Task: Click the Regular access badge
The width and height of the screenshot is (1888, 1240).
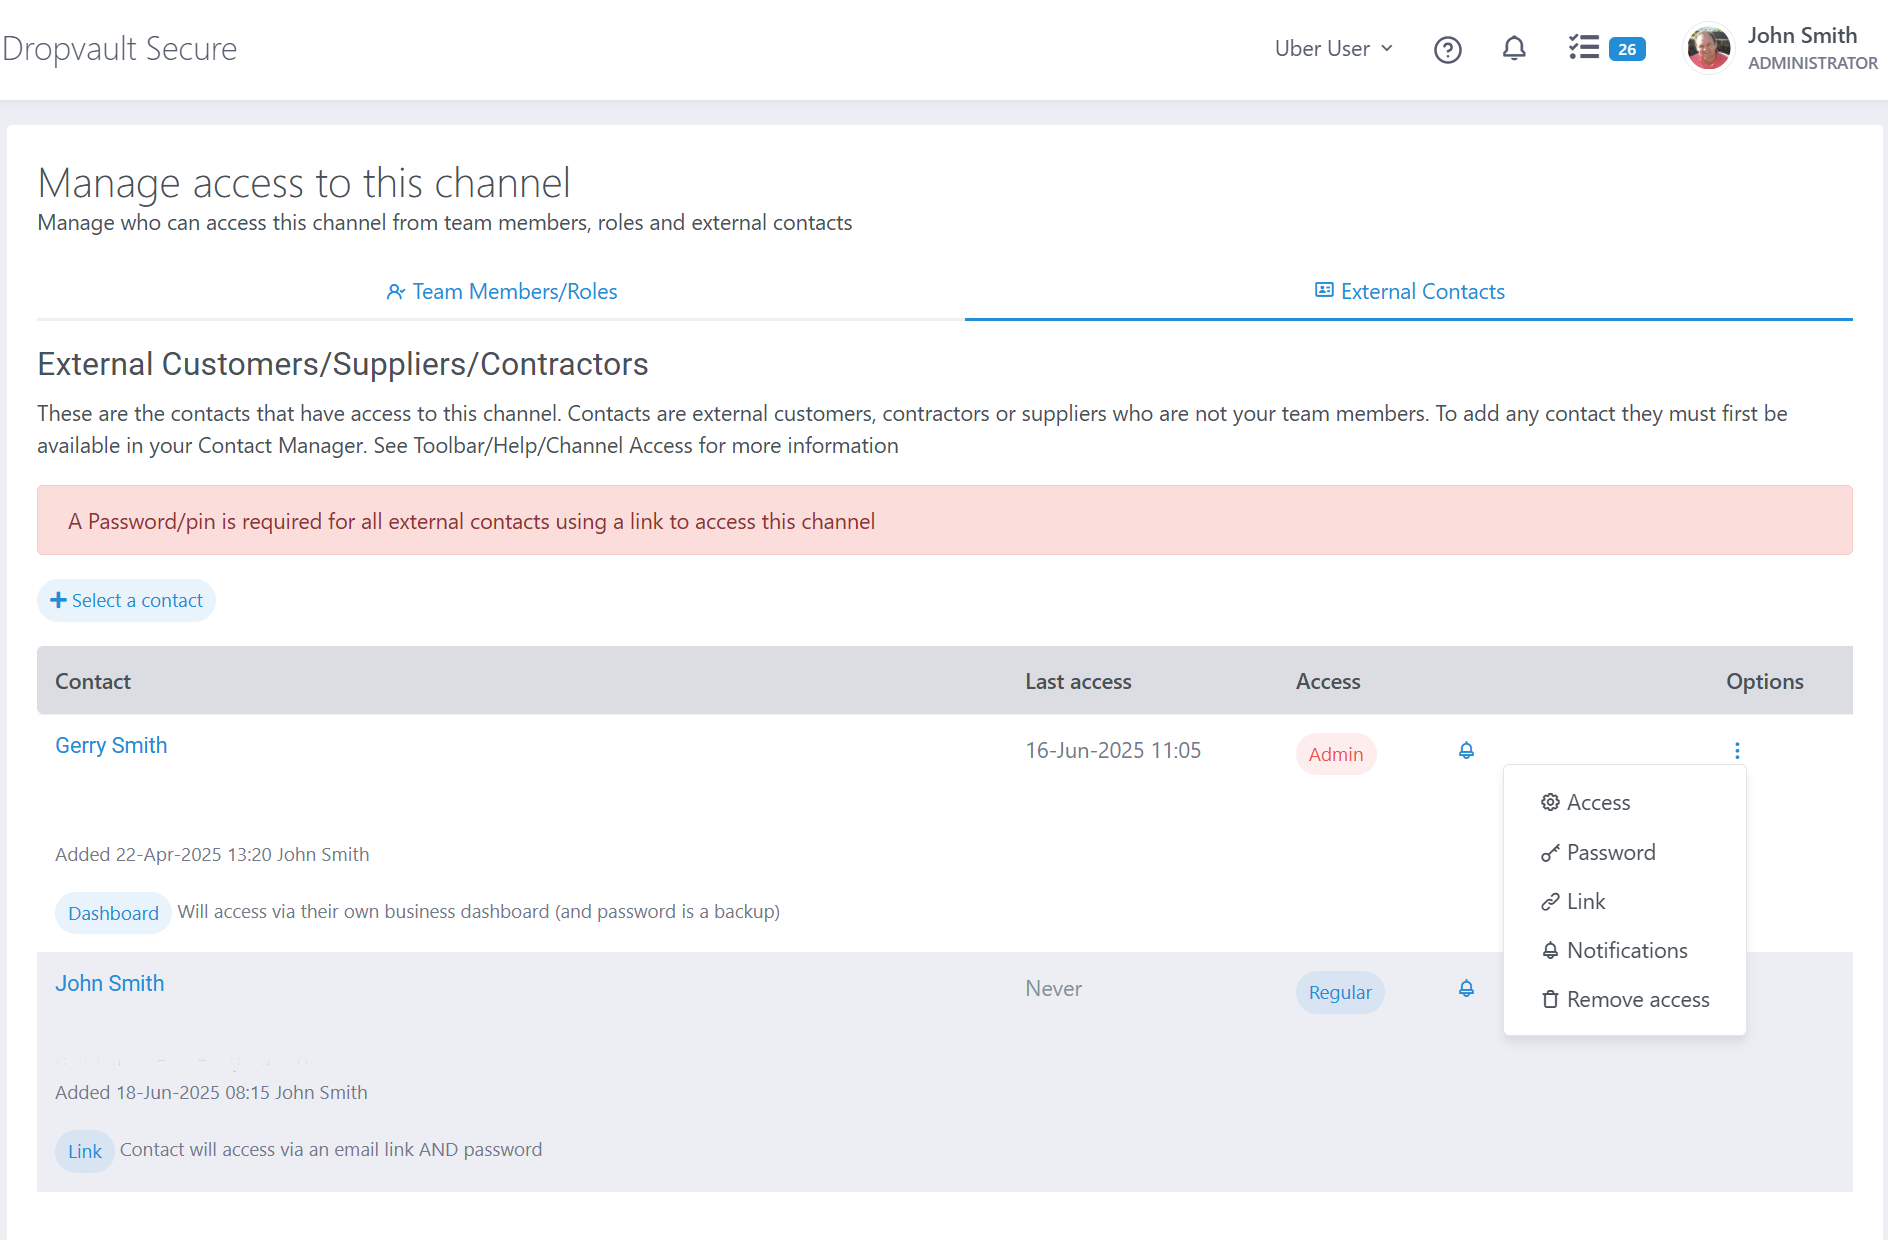Action: click(1340, 993)
